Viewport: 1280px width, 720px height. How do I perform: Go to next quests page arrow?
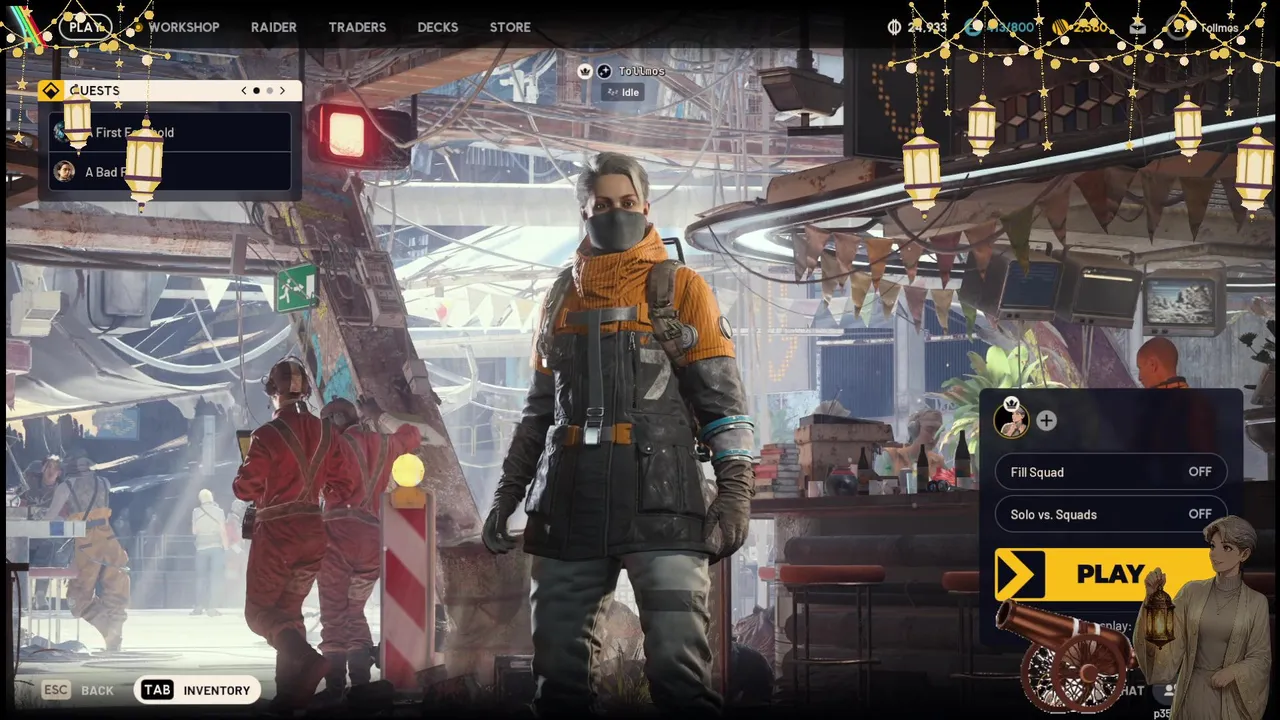(x=282, y=91)
